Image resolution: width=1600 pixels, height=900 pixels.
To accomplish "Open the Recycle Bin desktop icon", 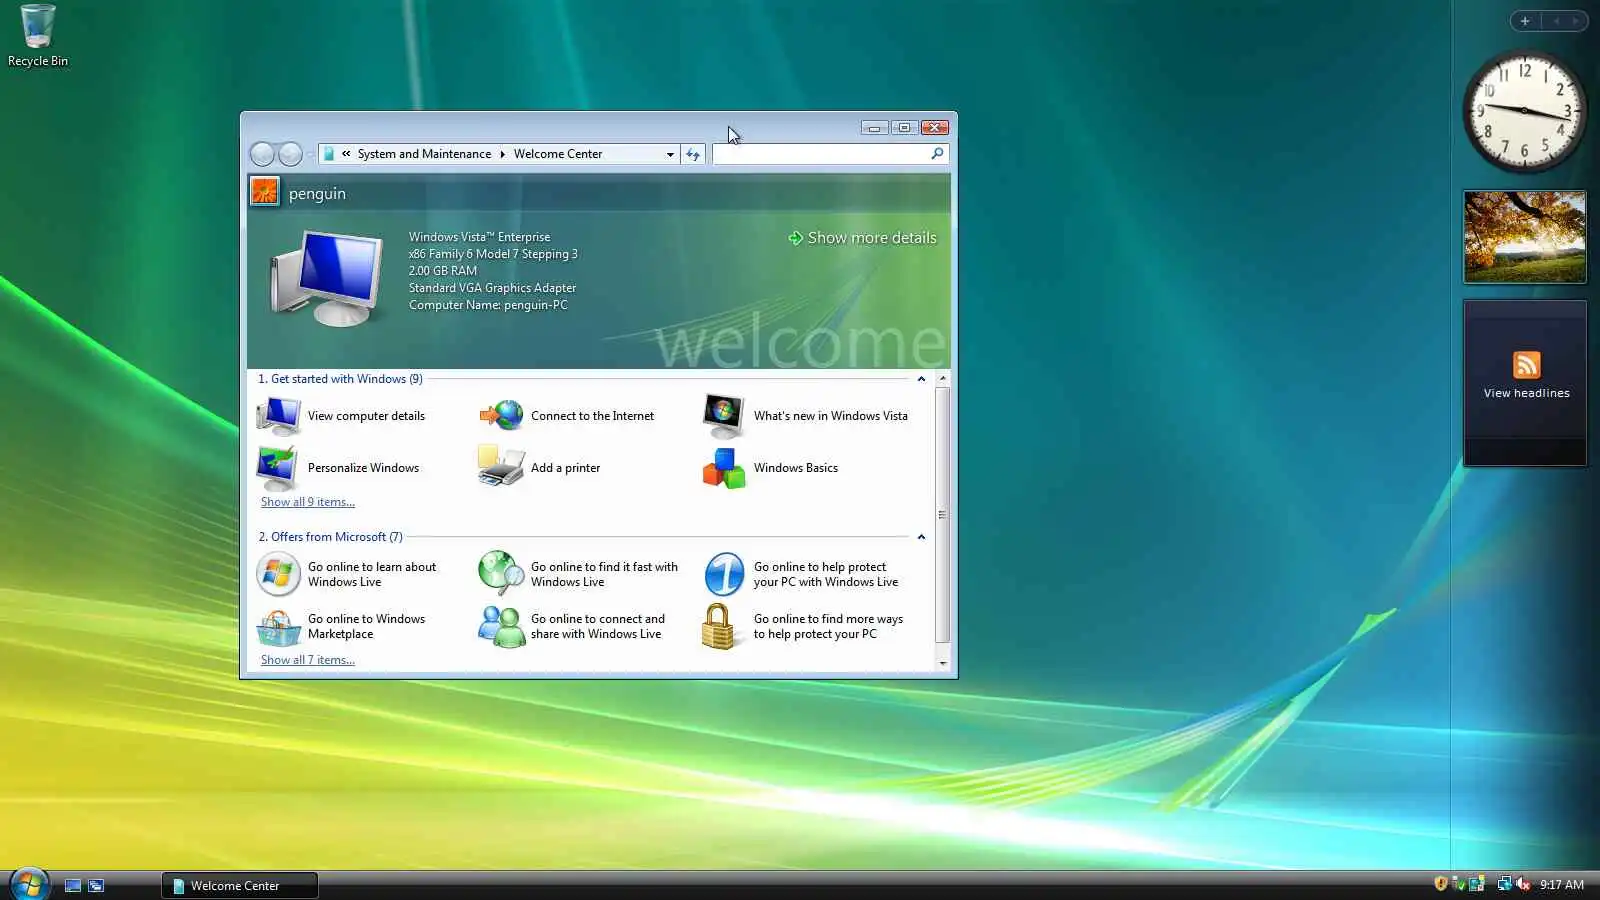I will (38, 36).
